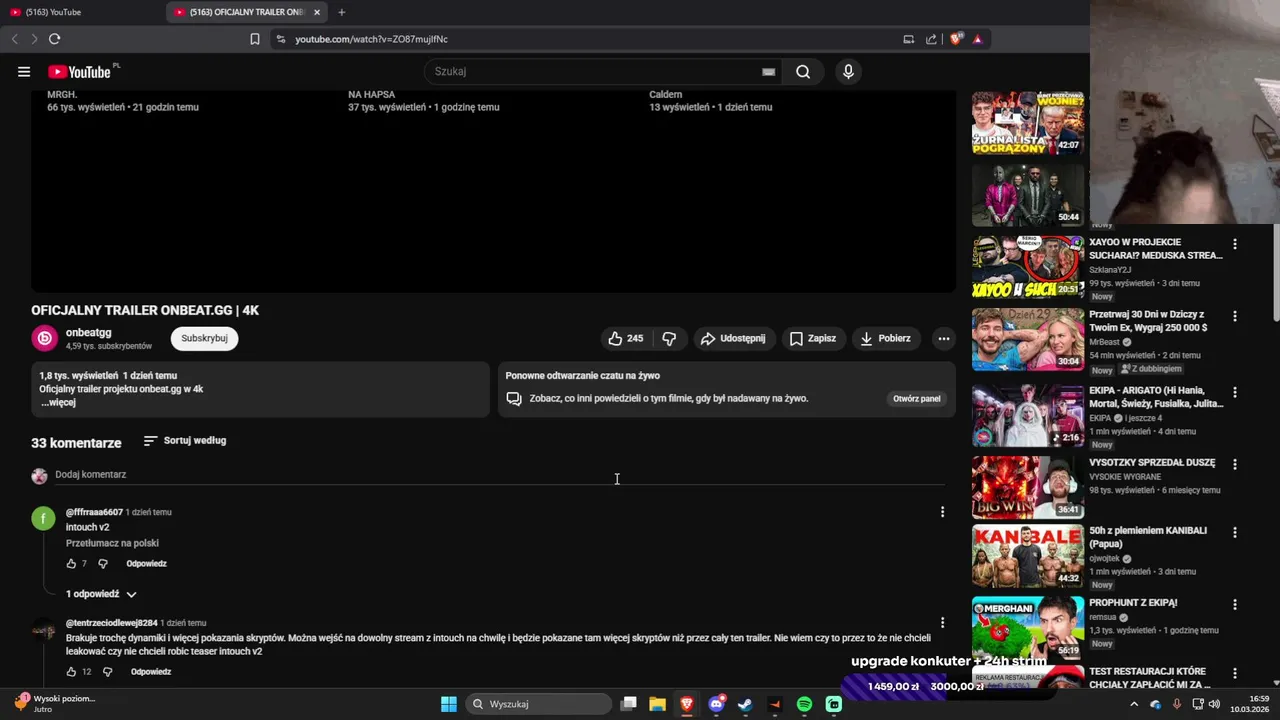The image size is (1280, 720).
Task: Click browser share icon in address bar
Action: [931, 39]
